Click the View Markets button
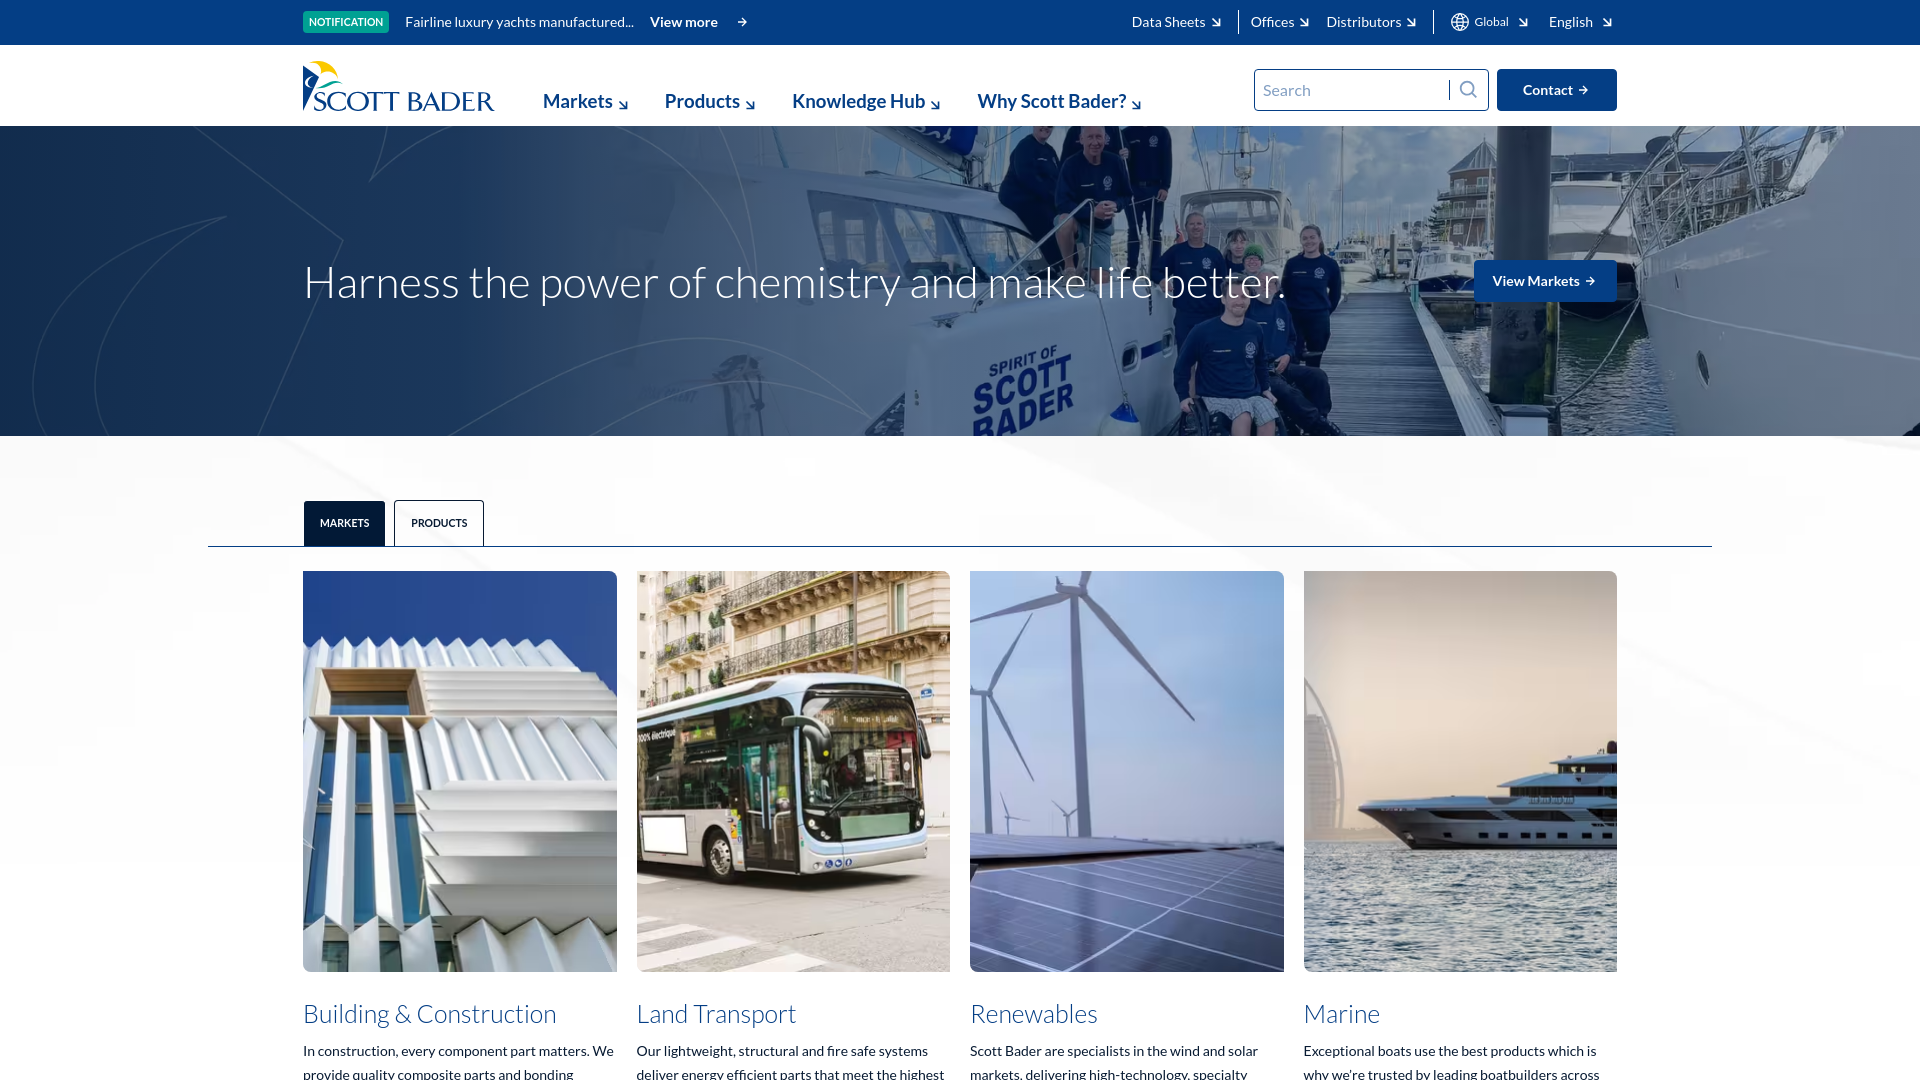 coord(1545,281)
